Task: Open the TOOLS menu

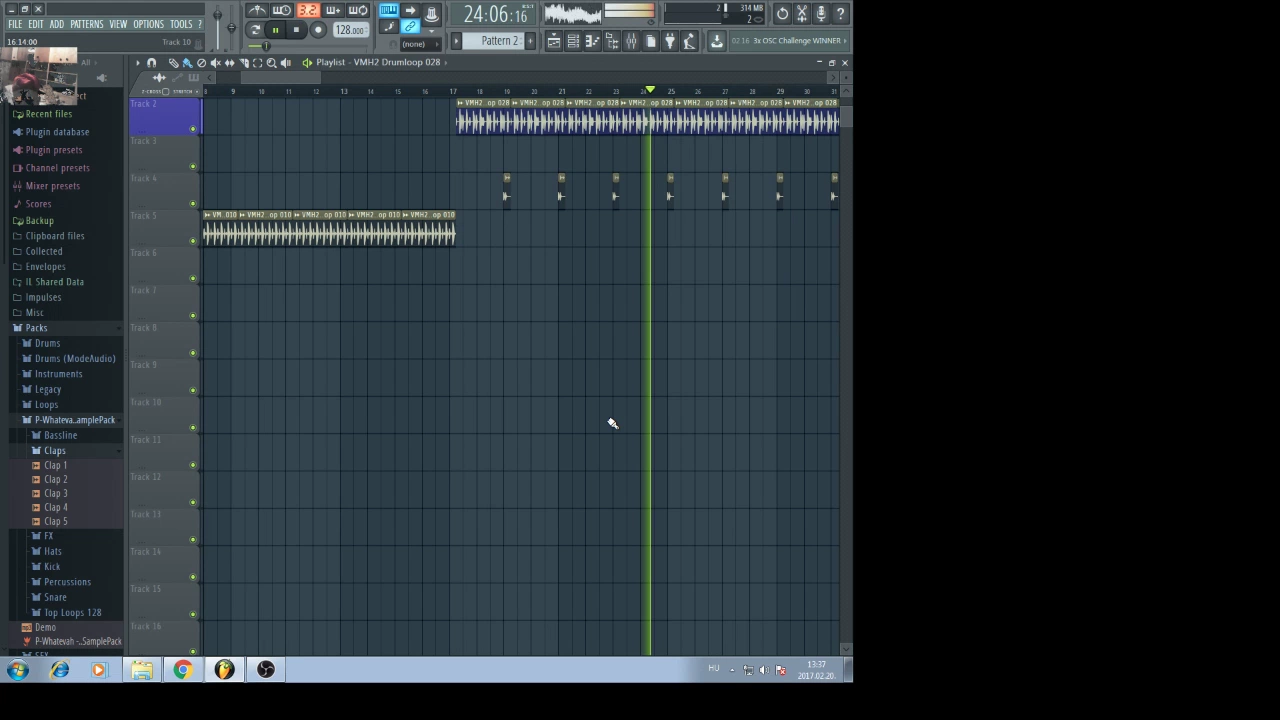Action: click(181, 24)
